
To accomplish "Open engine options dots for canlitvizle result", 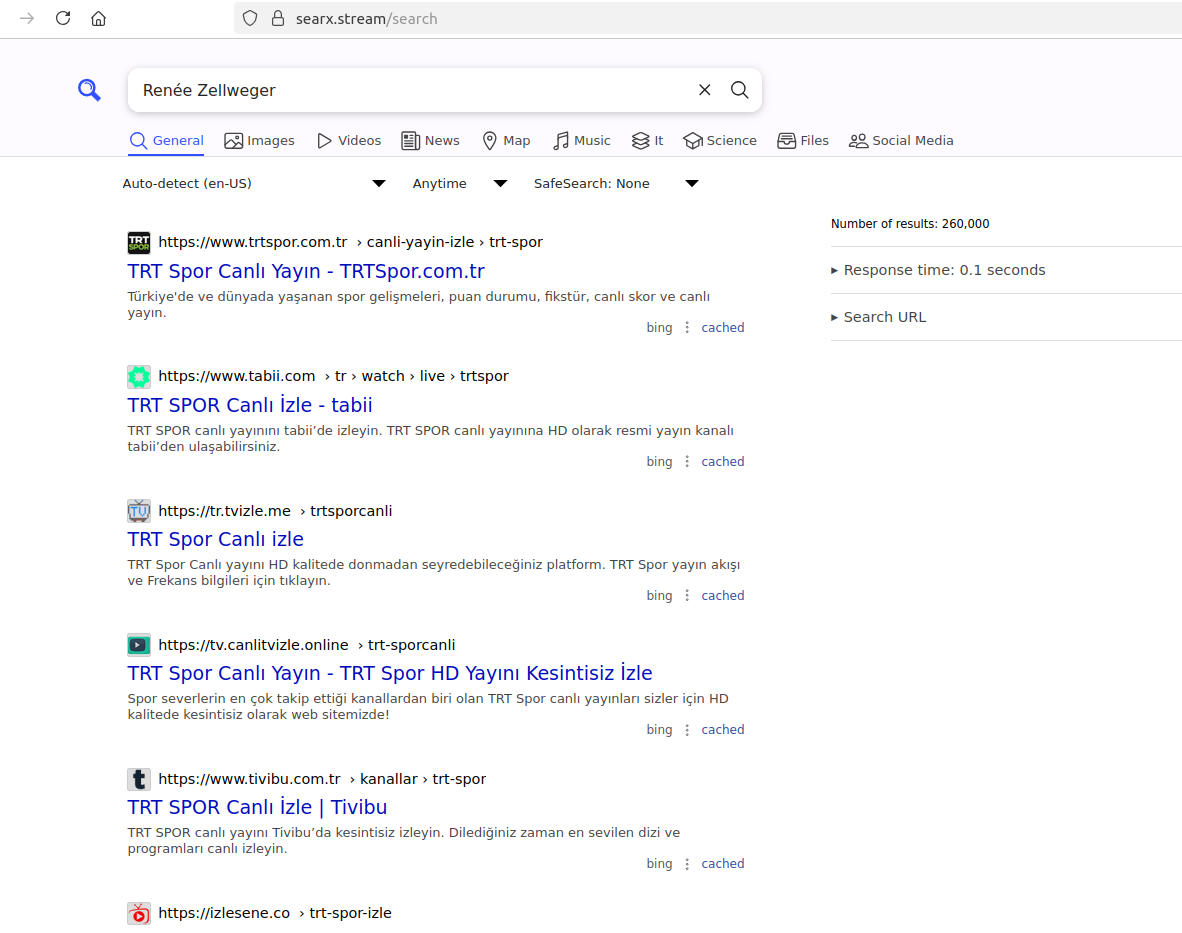I will click(687, 730).
